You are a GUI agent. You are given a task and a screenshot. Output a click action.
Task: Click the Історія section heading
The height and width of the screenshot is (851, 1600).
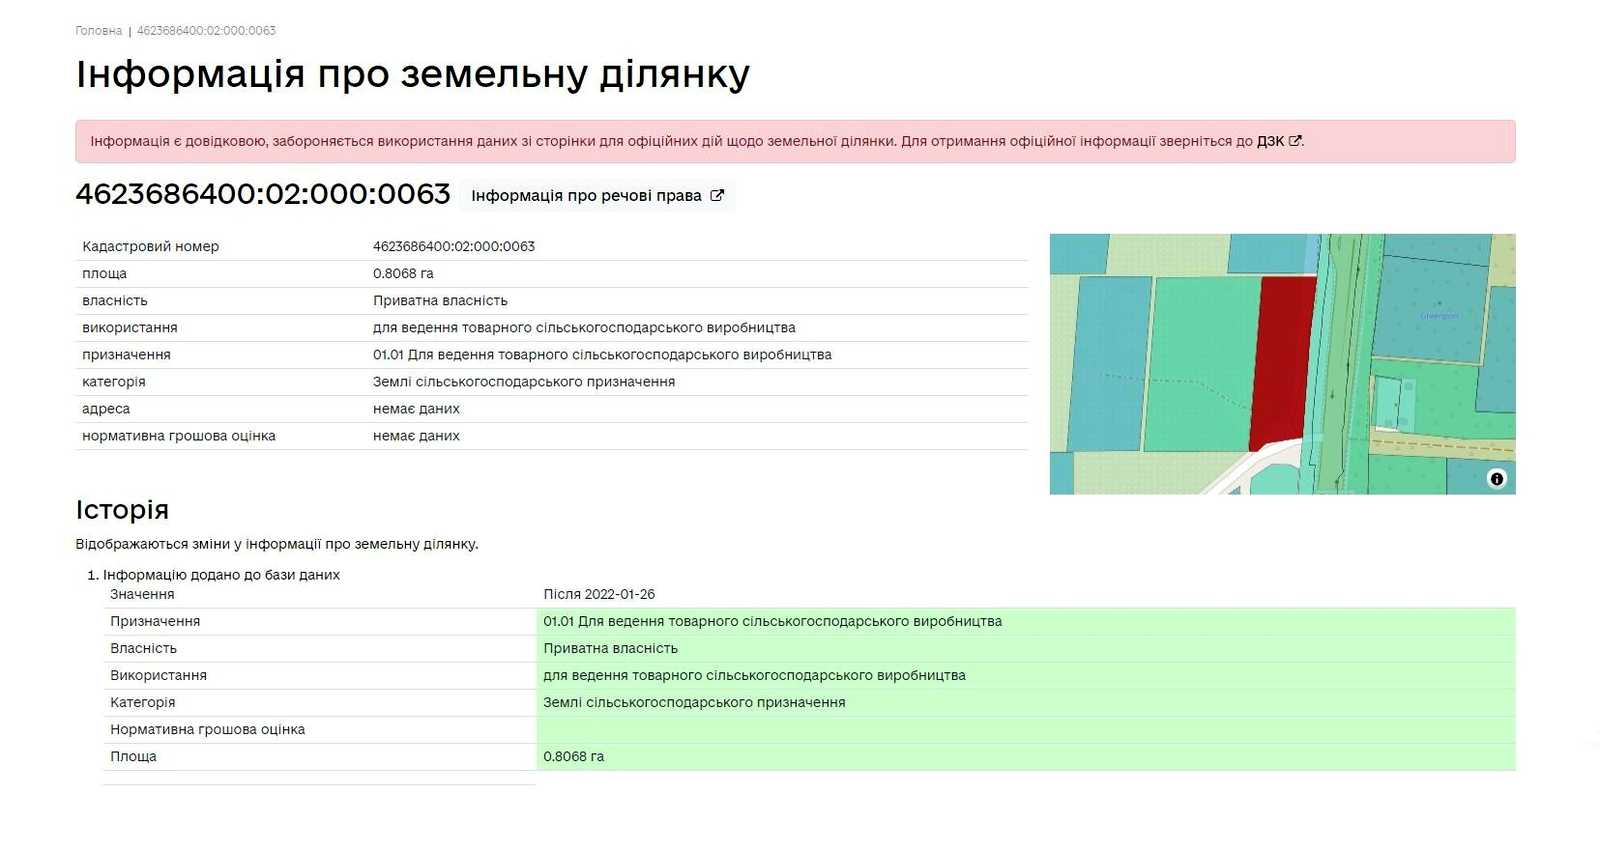tap(122, 510)
